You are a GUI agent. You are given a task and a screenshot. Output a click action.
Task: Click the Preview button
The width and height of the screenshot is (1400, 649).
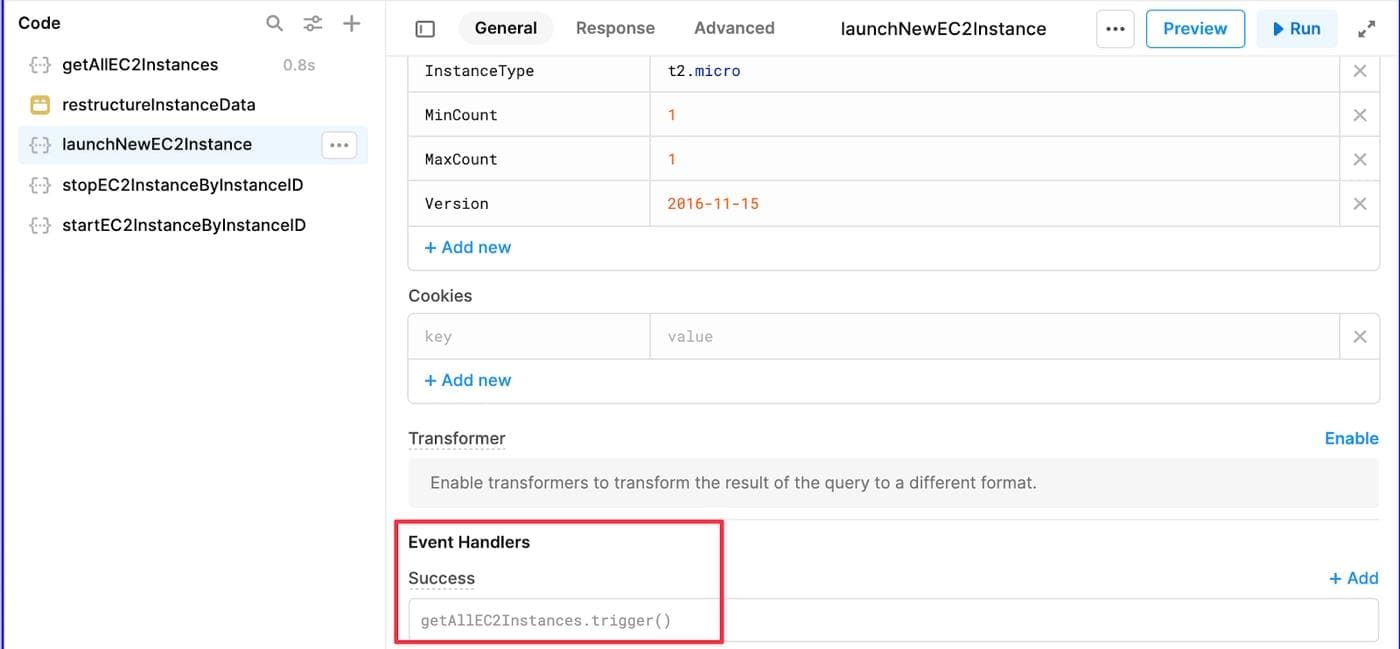(x=1195, y=28)
